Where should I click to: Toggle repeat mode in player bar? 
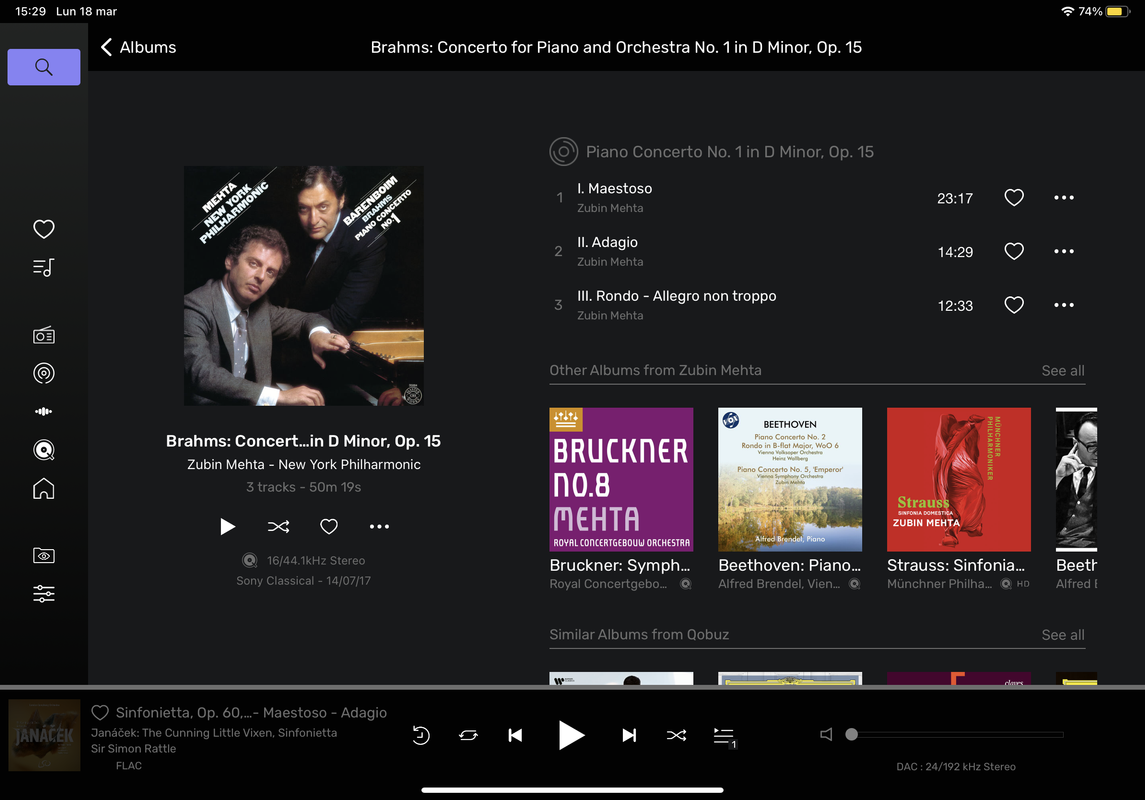click(x=468, y=735)
